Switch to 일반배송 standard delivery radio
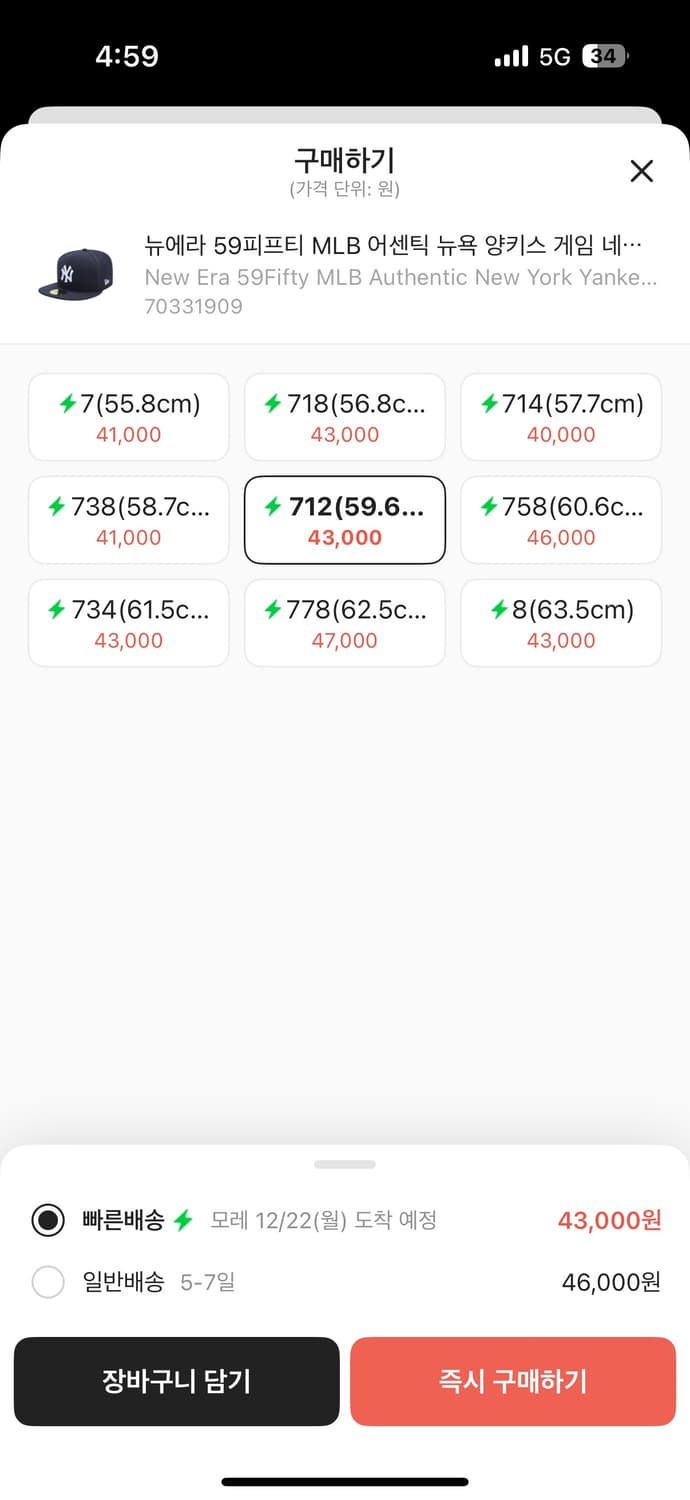This screenshot has height=1500, width=690. tap(48, 1282)
